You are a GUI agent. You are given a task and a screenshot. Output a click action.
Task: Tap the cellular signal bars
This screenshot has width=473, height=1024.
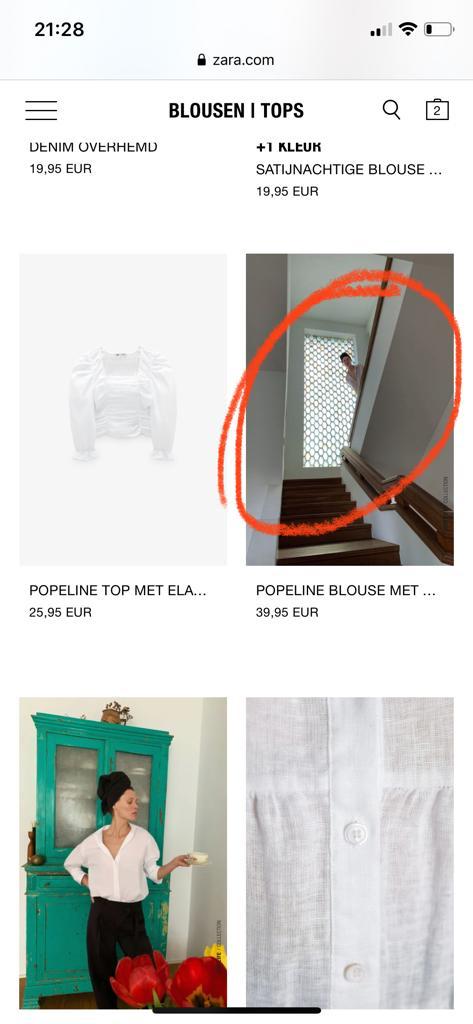[x=381, y=29]
